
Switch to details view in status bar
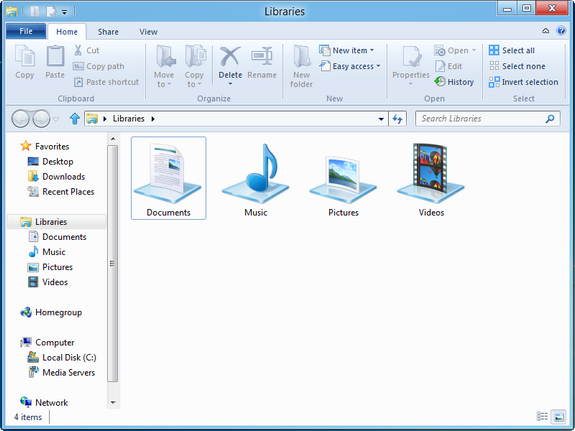click(542, 417)
